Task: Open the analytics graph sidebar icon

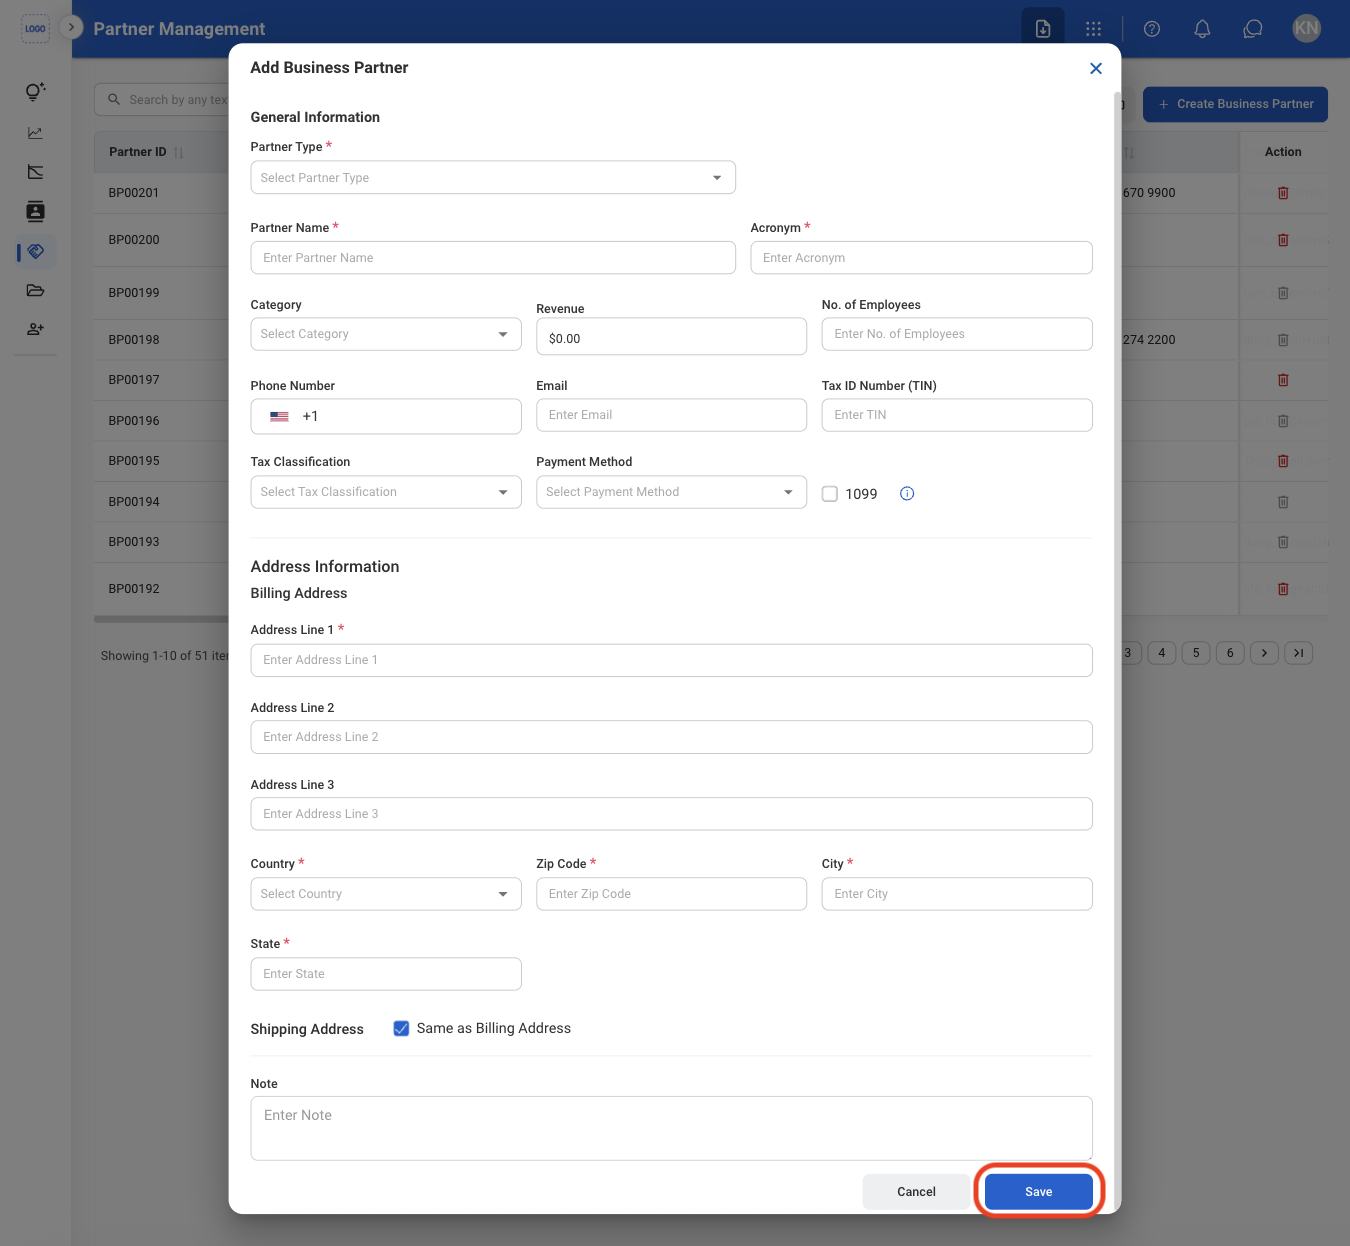Action: (35, 172)
